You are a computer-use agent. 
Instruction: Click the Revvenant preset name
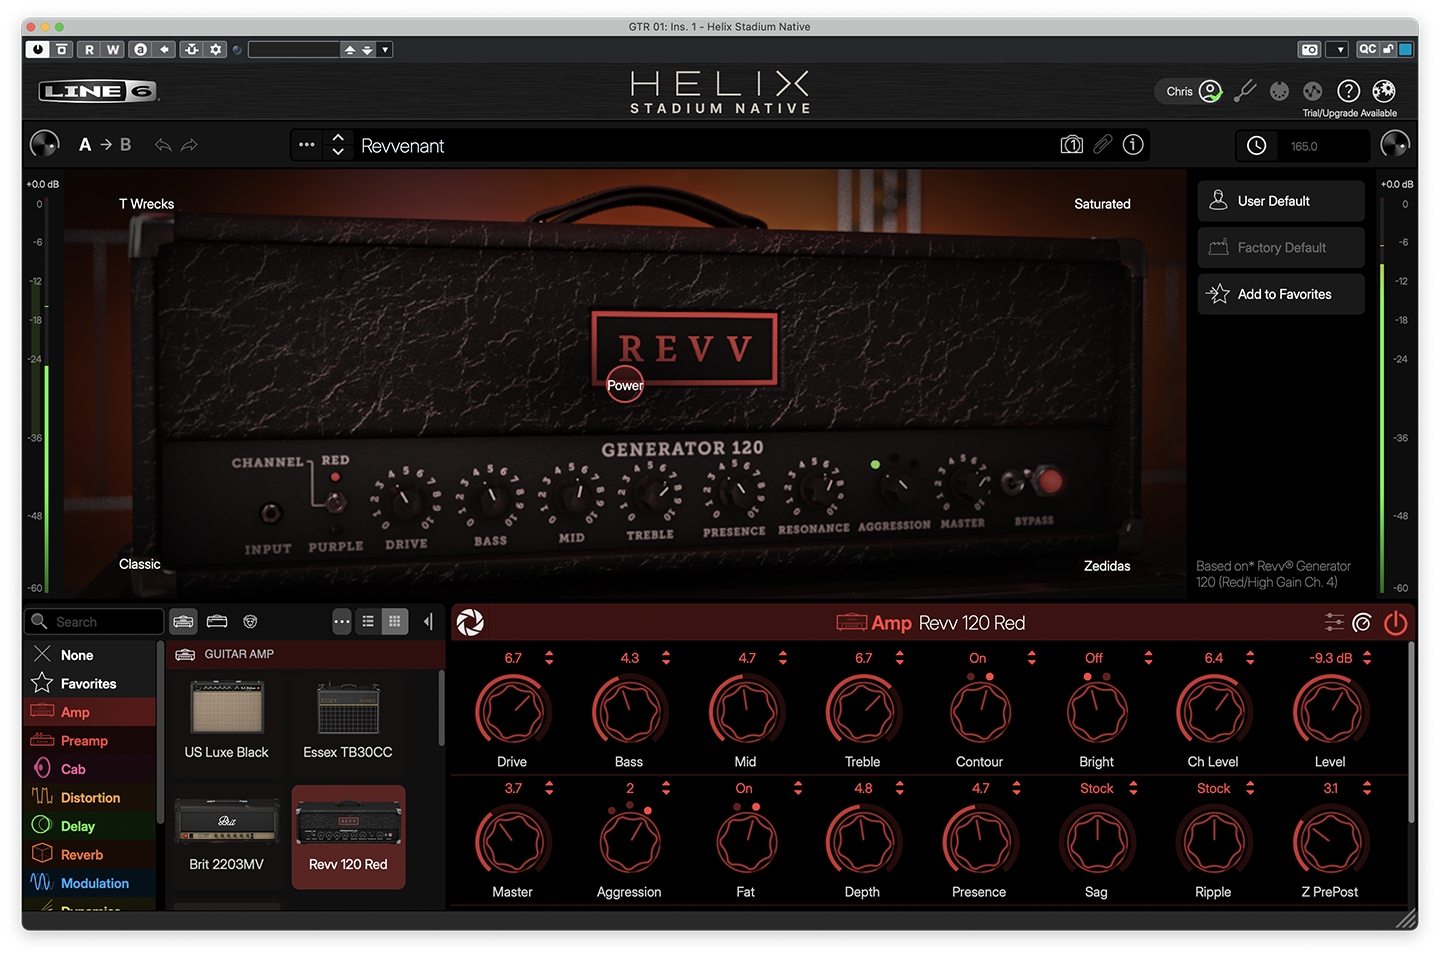(x=402, y=146)
